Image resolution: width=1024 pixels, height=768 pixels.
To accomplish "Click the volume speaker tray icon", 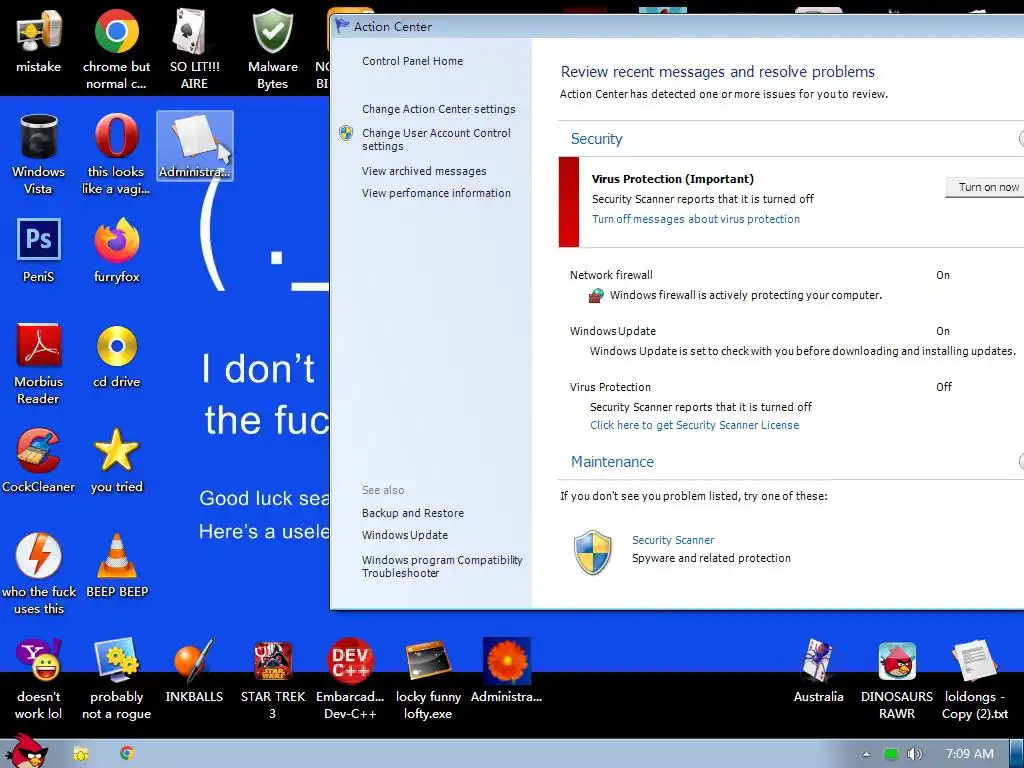I will tap(914, 754).
